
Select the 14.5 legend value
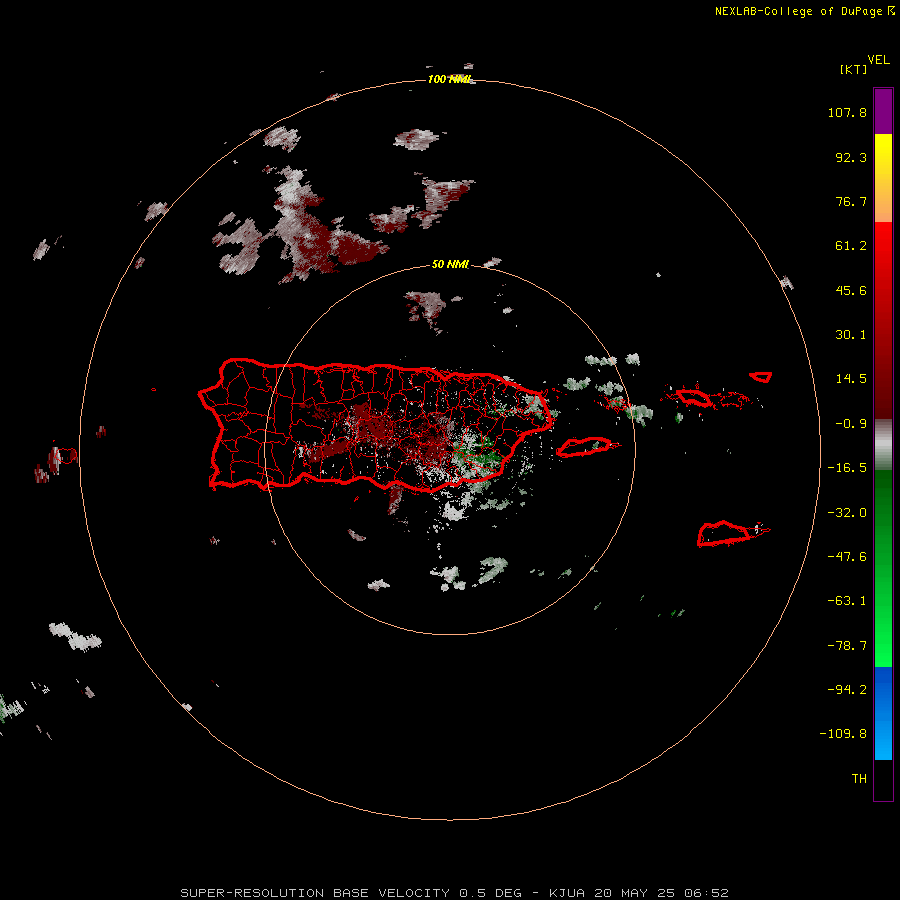pos(851,379)
